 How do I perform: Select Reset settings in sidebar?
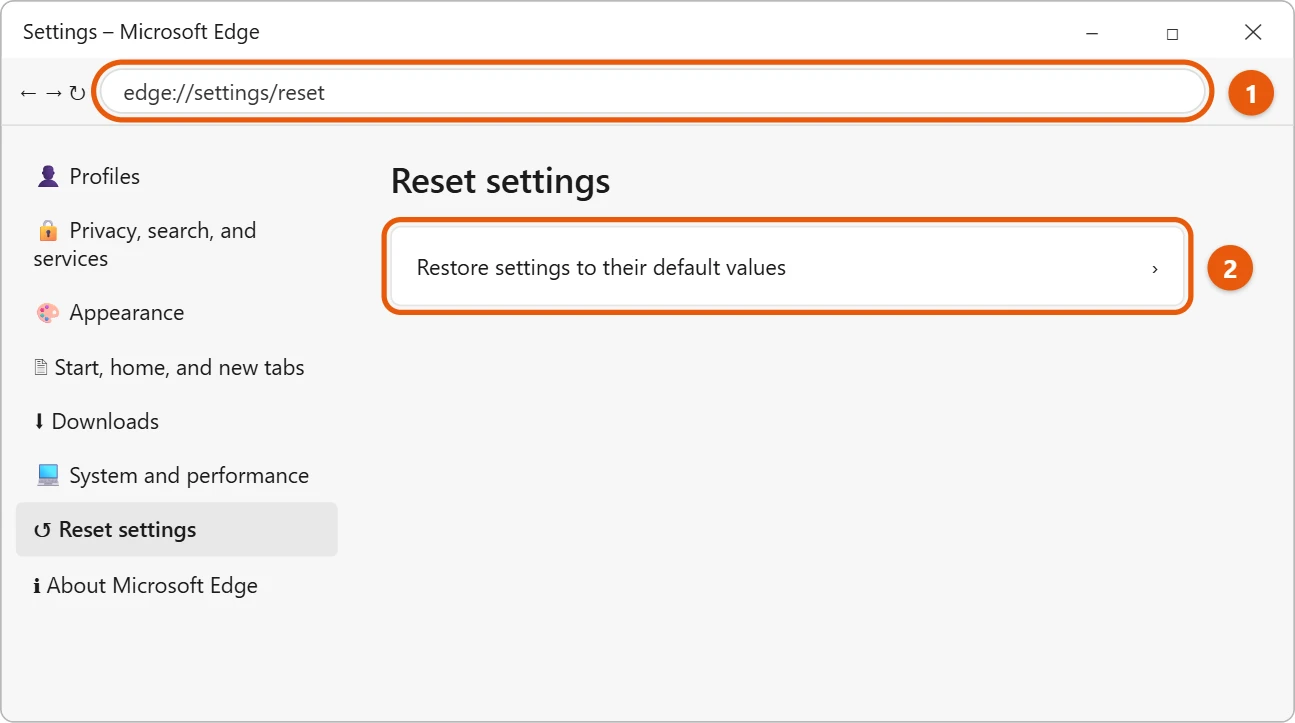[177, 530]
